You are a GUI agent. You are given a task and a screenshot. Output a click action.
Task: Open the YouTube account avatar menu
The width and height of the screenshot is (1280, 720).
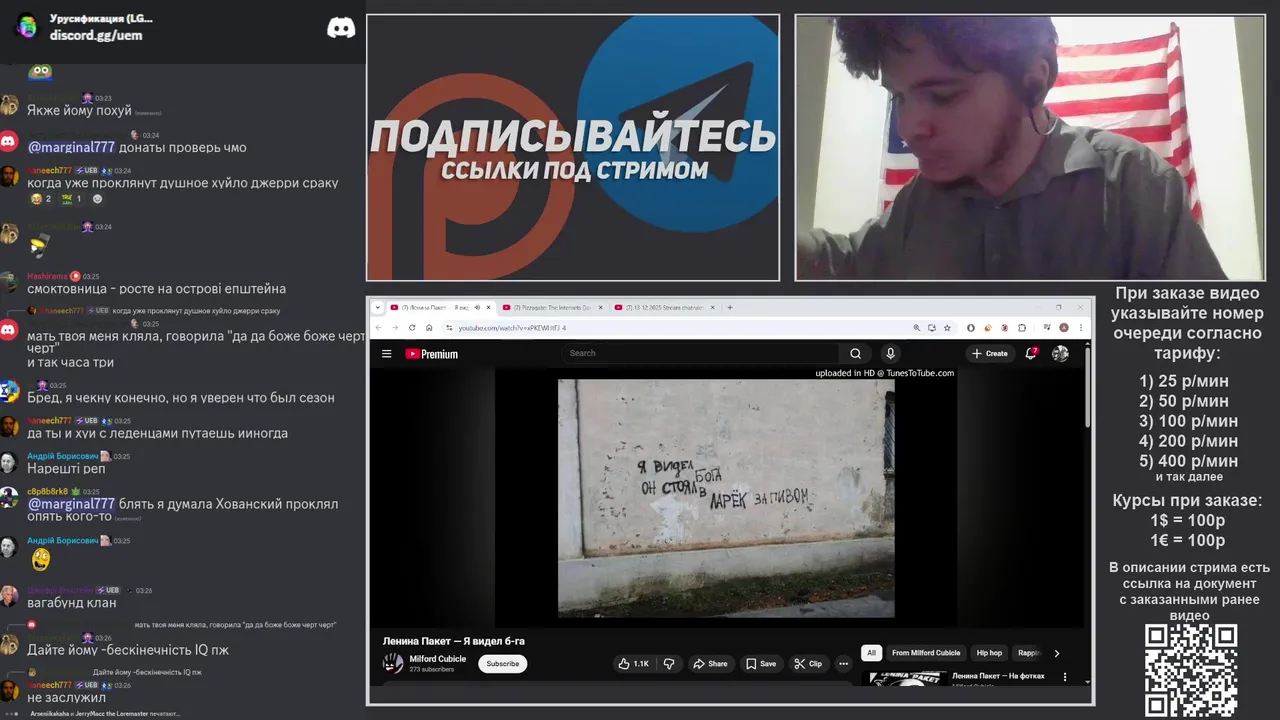click(x=1060, y=353)
